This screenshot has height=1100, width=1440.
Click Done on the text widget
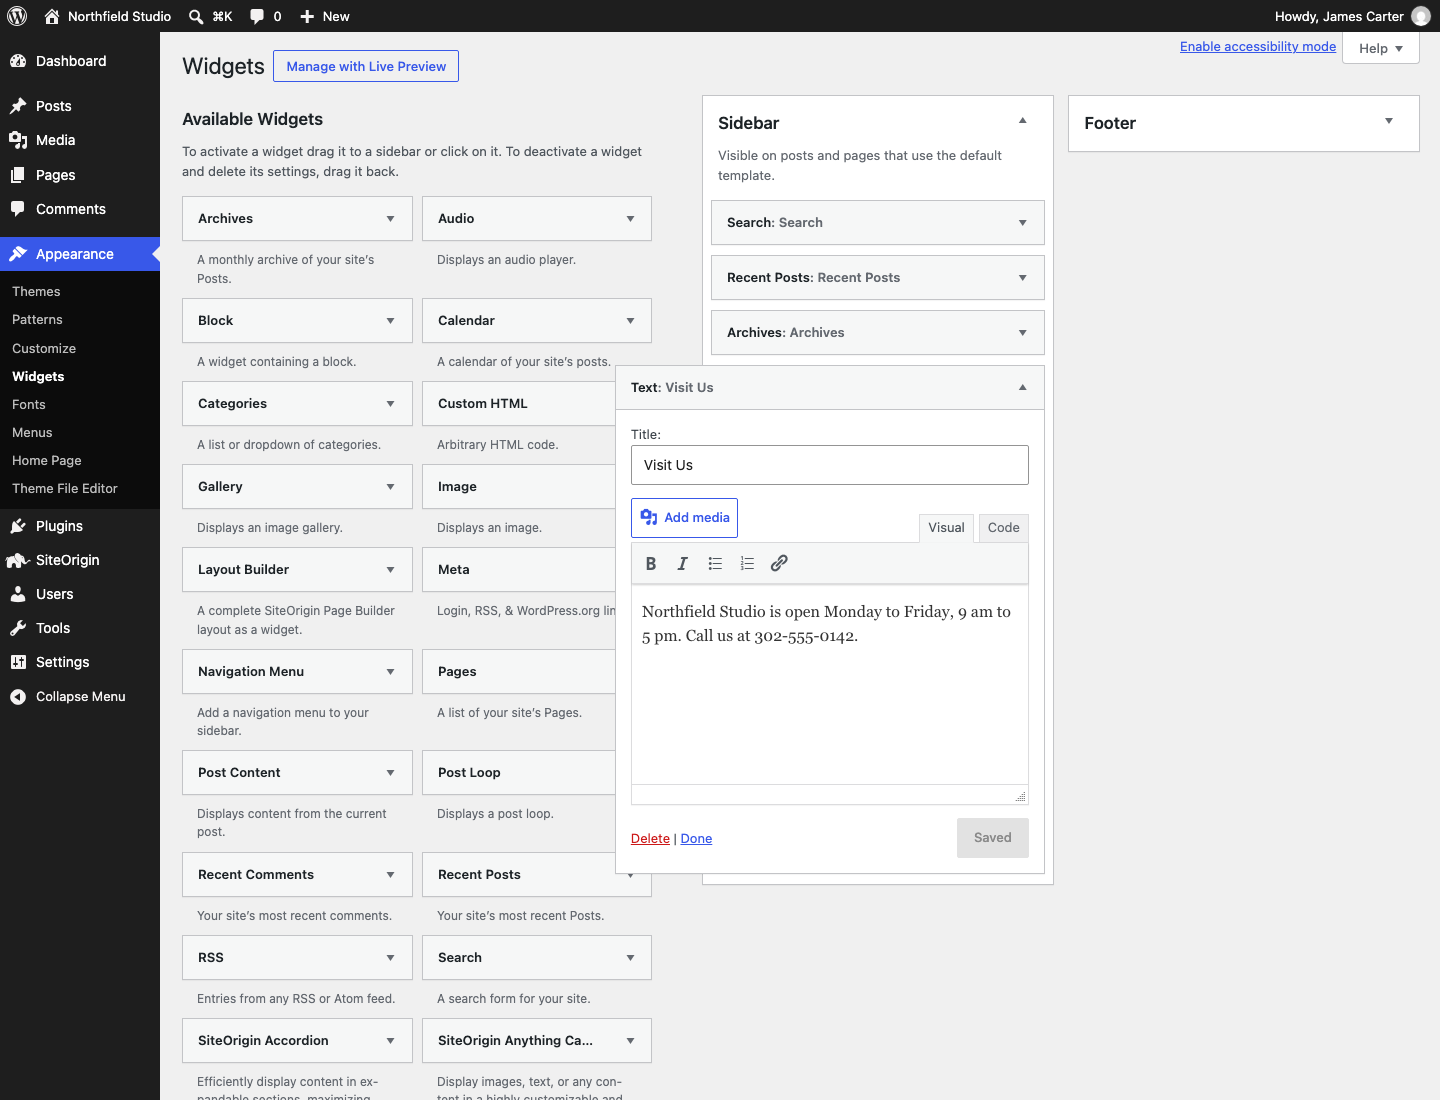[x=696, y=838]
